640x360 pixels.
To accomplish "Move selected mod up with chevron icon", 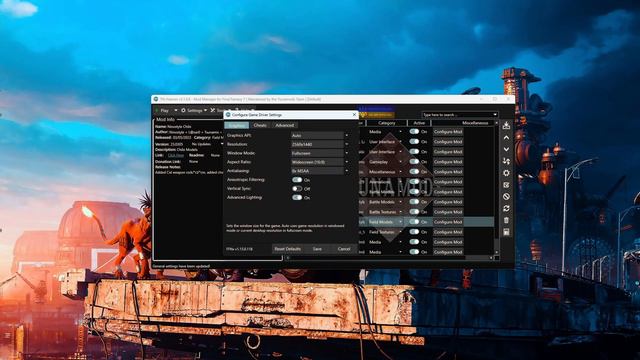I will pyautogui.click(x=506, y=138).
